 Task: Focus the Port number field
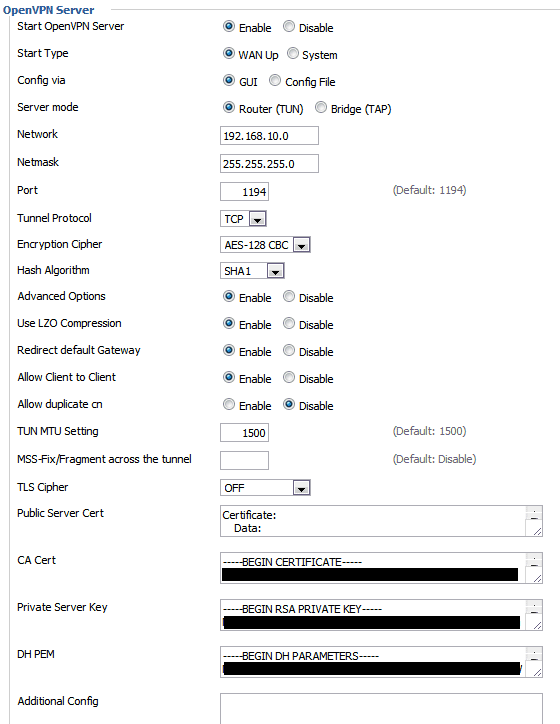[244, 192]
